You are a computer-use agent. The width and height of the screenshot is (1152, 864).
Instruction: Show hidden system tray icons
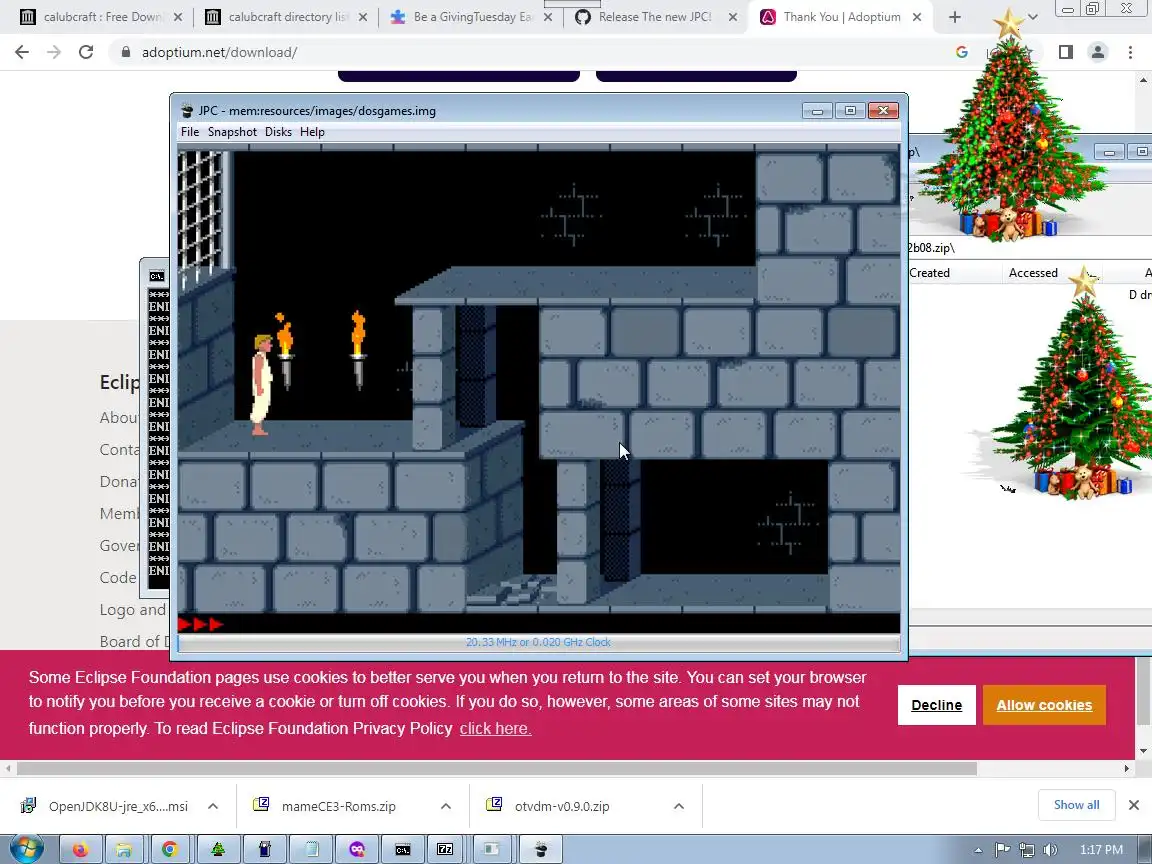(978, 850)
